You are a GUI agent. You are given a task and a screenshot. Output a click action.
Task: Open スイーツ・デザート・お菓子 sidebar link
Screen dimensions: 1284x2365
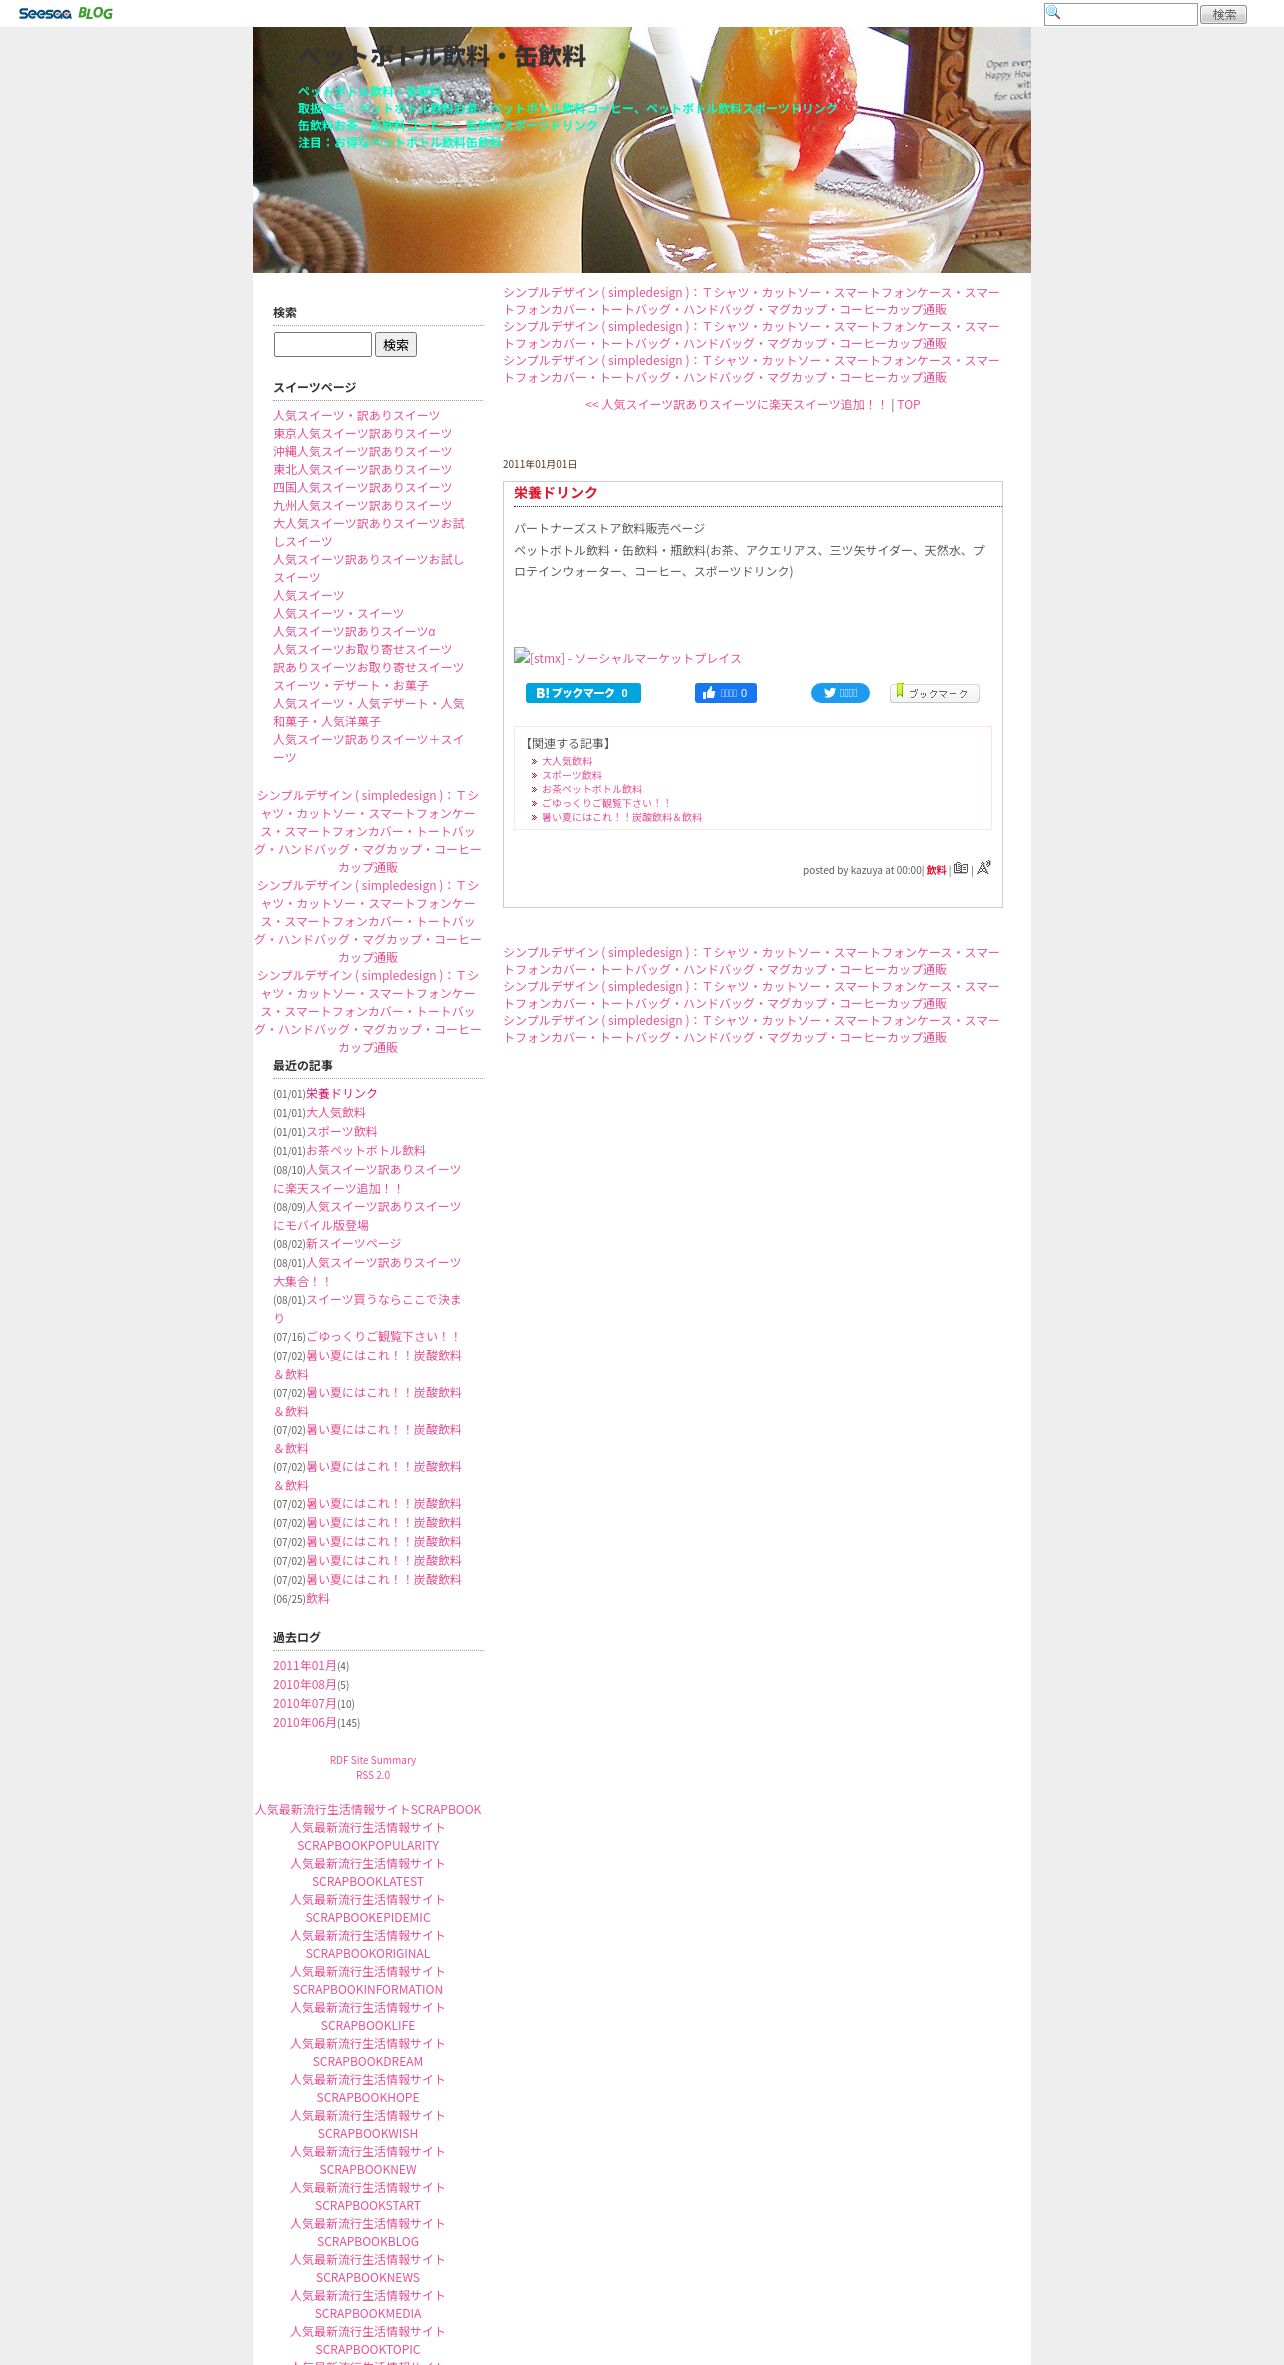(x=351, y=686)
